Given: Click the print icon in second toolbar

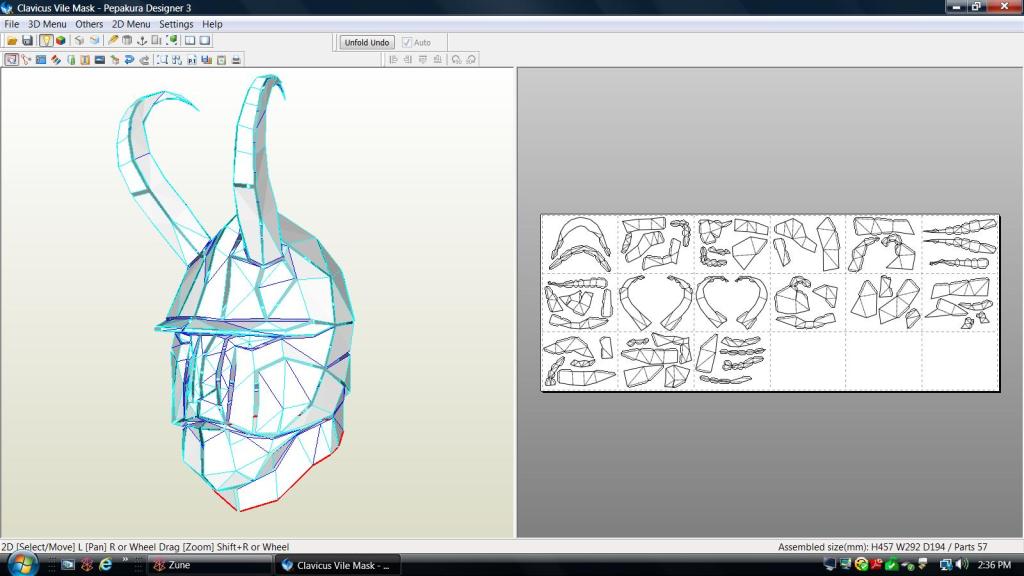Looking at the screenshot, I should coord(236,59).
